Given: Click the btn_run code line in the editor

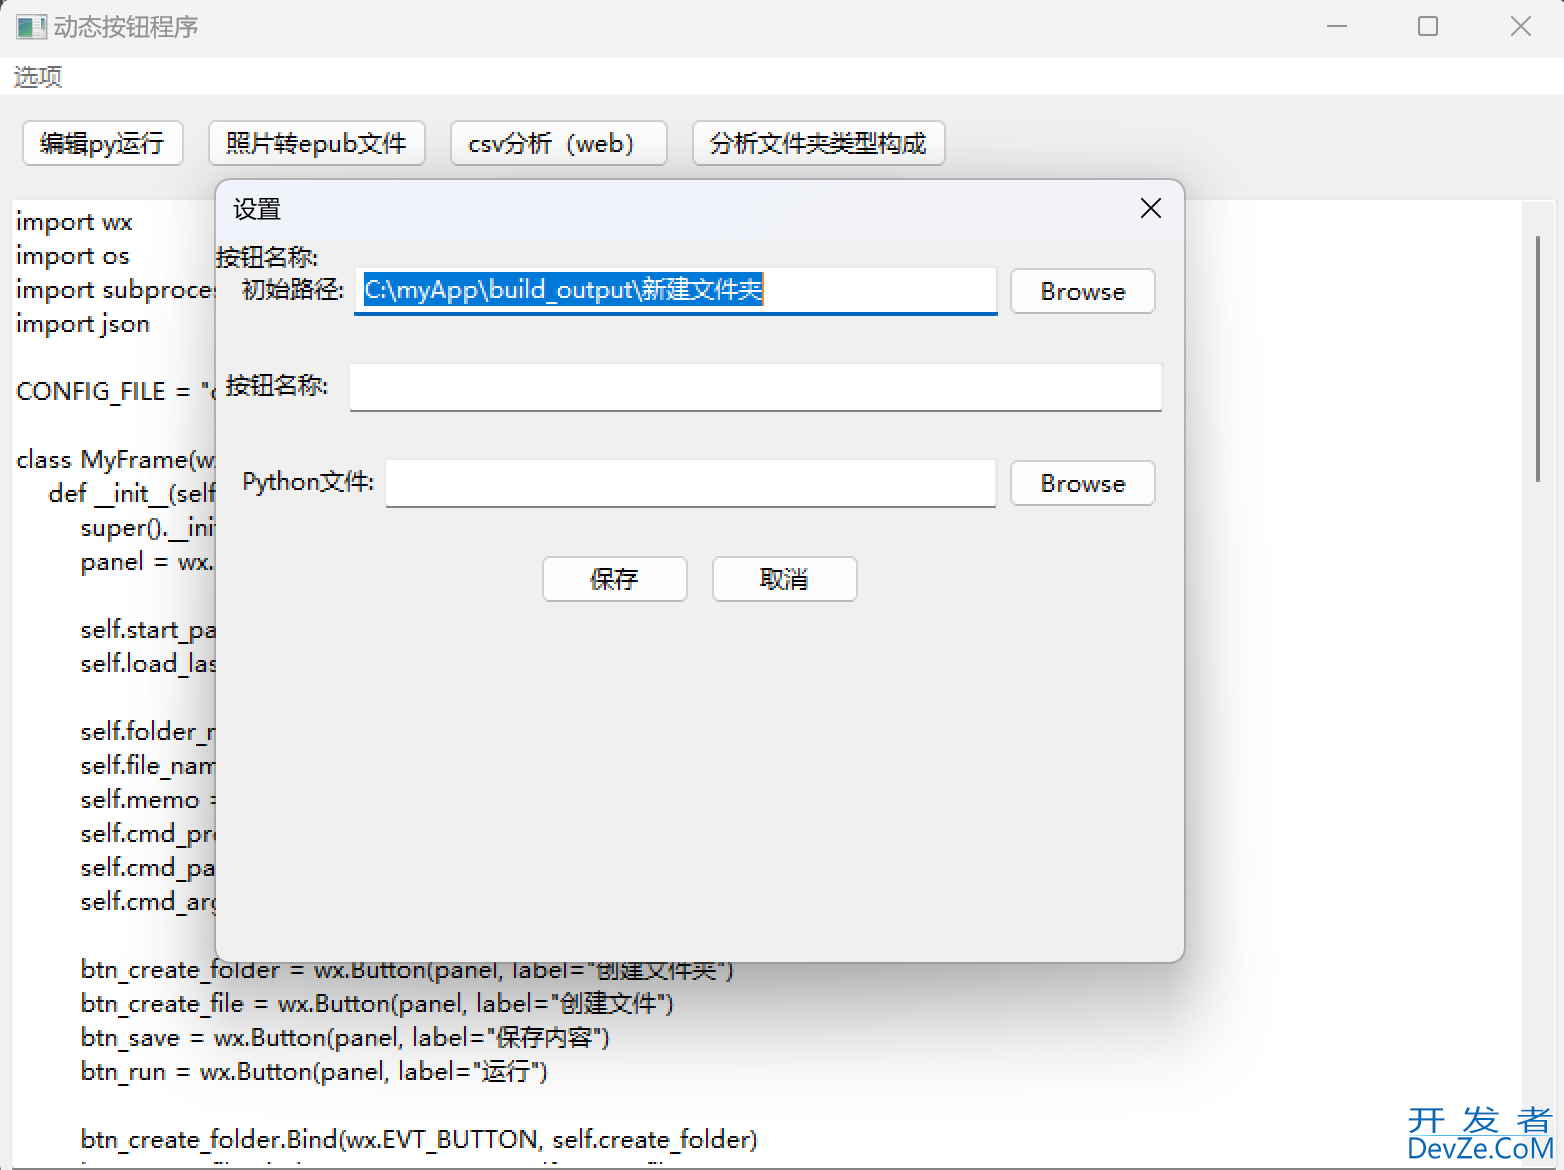Looking at the screenshot, I should pyautogui.click(x=314, y=1072).
